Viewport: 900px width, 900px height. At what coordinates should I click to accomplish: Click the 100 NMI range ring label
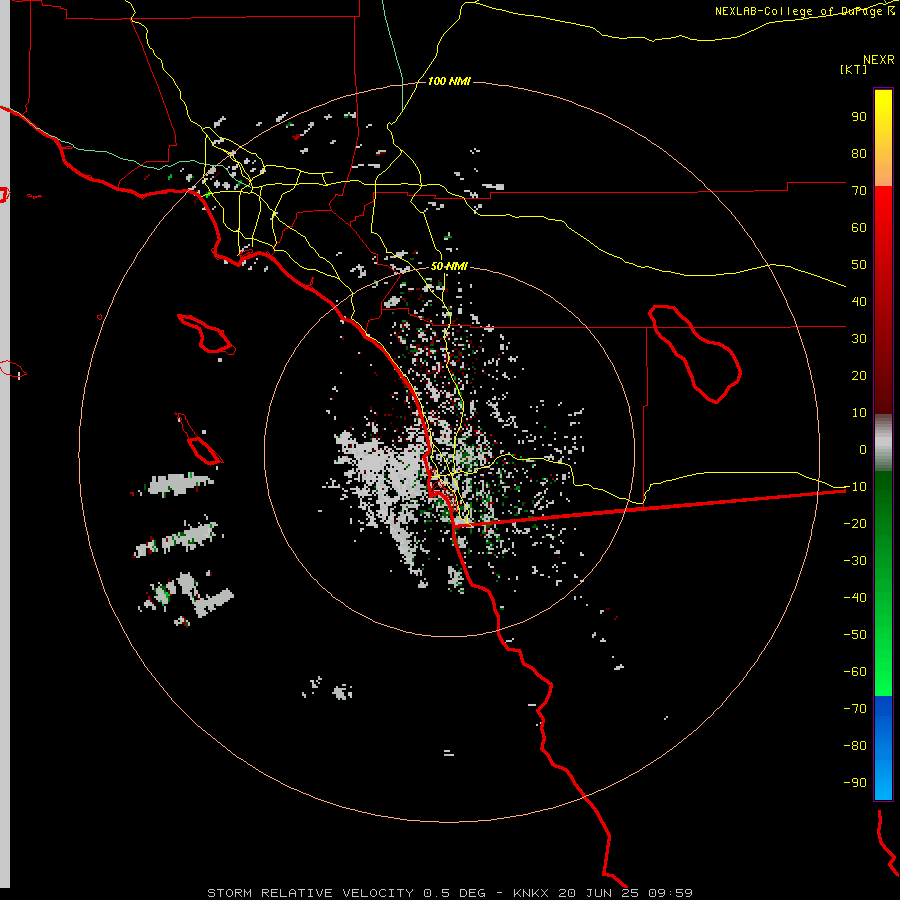tap(449, 82)
